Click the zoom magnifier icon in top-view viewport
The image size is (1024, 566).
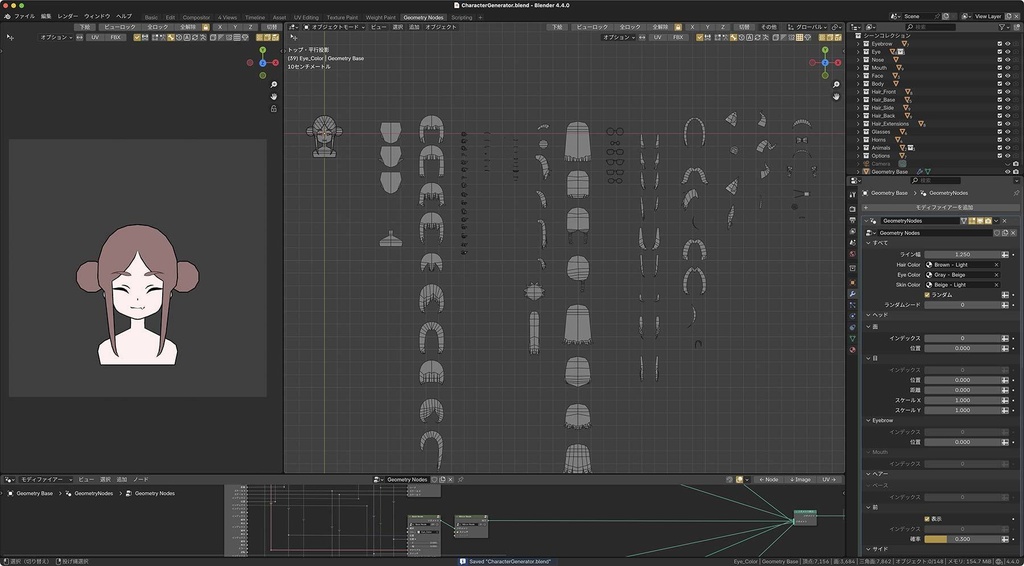click(836, 85)
